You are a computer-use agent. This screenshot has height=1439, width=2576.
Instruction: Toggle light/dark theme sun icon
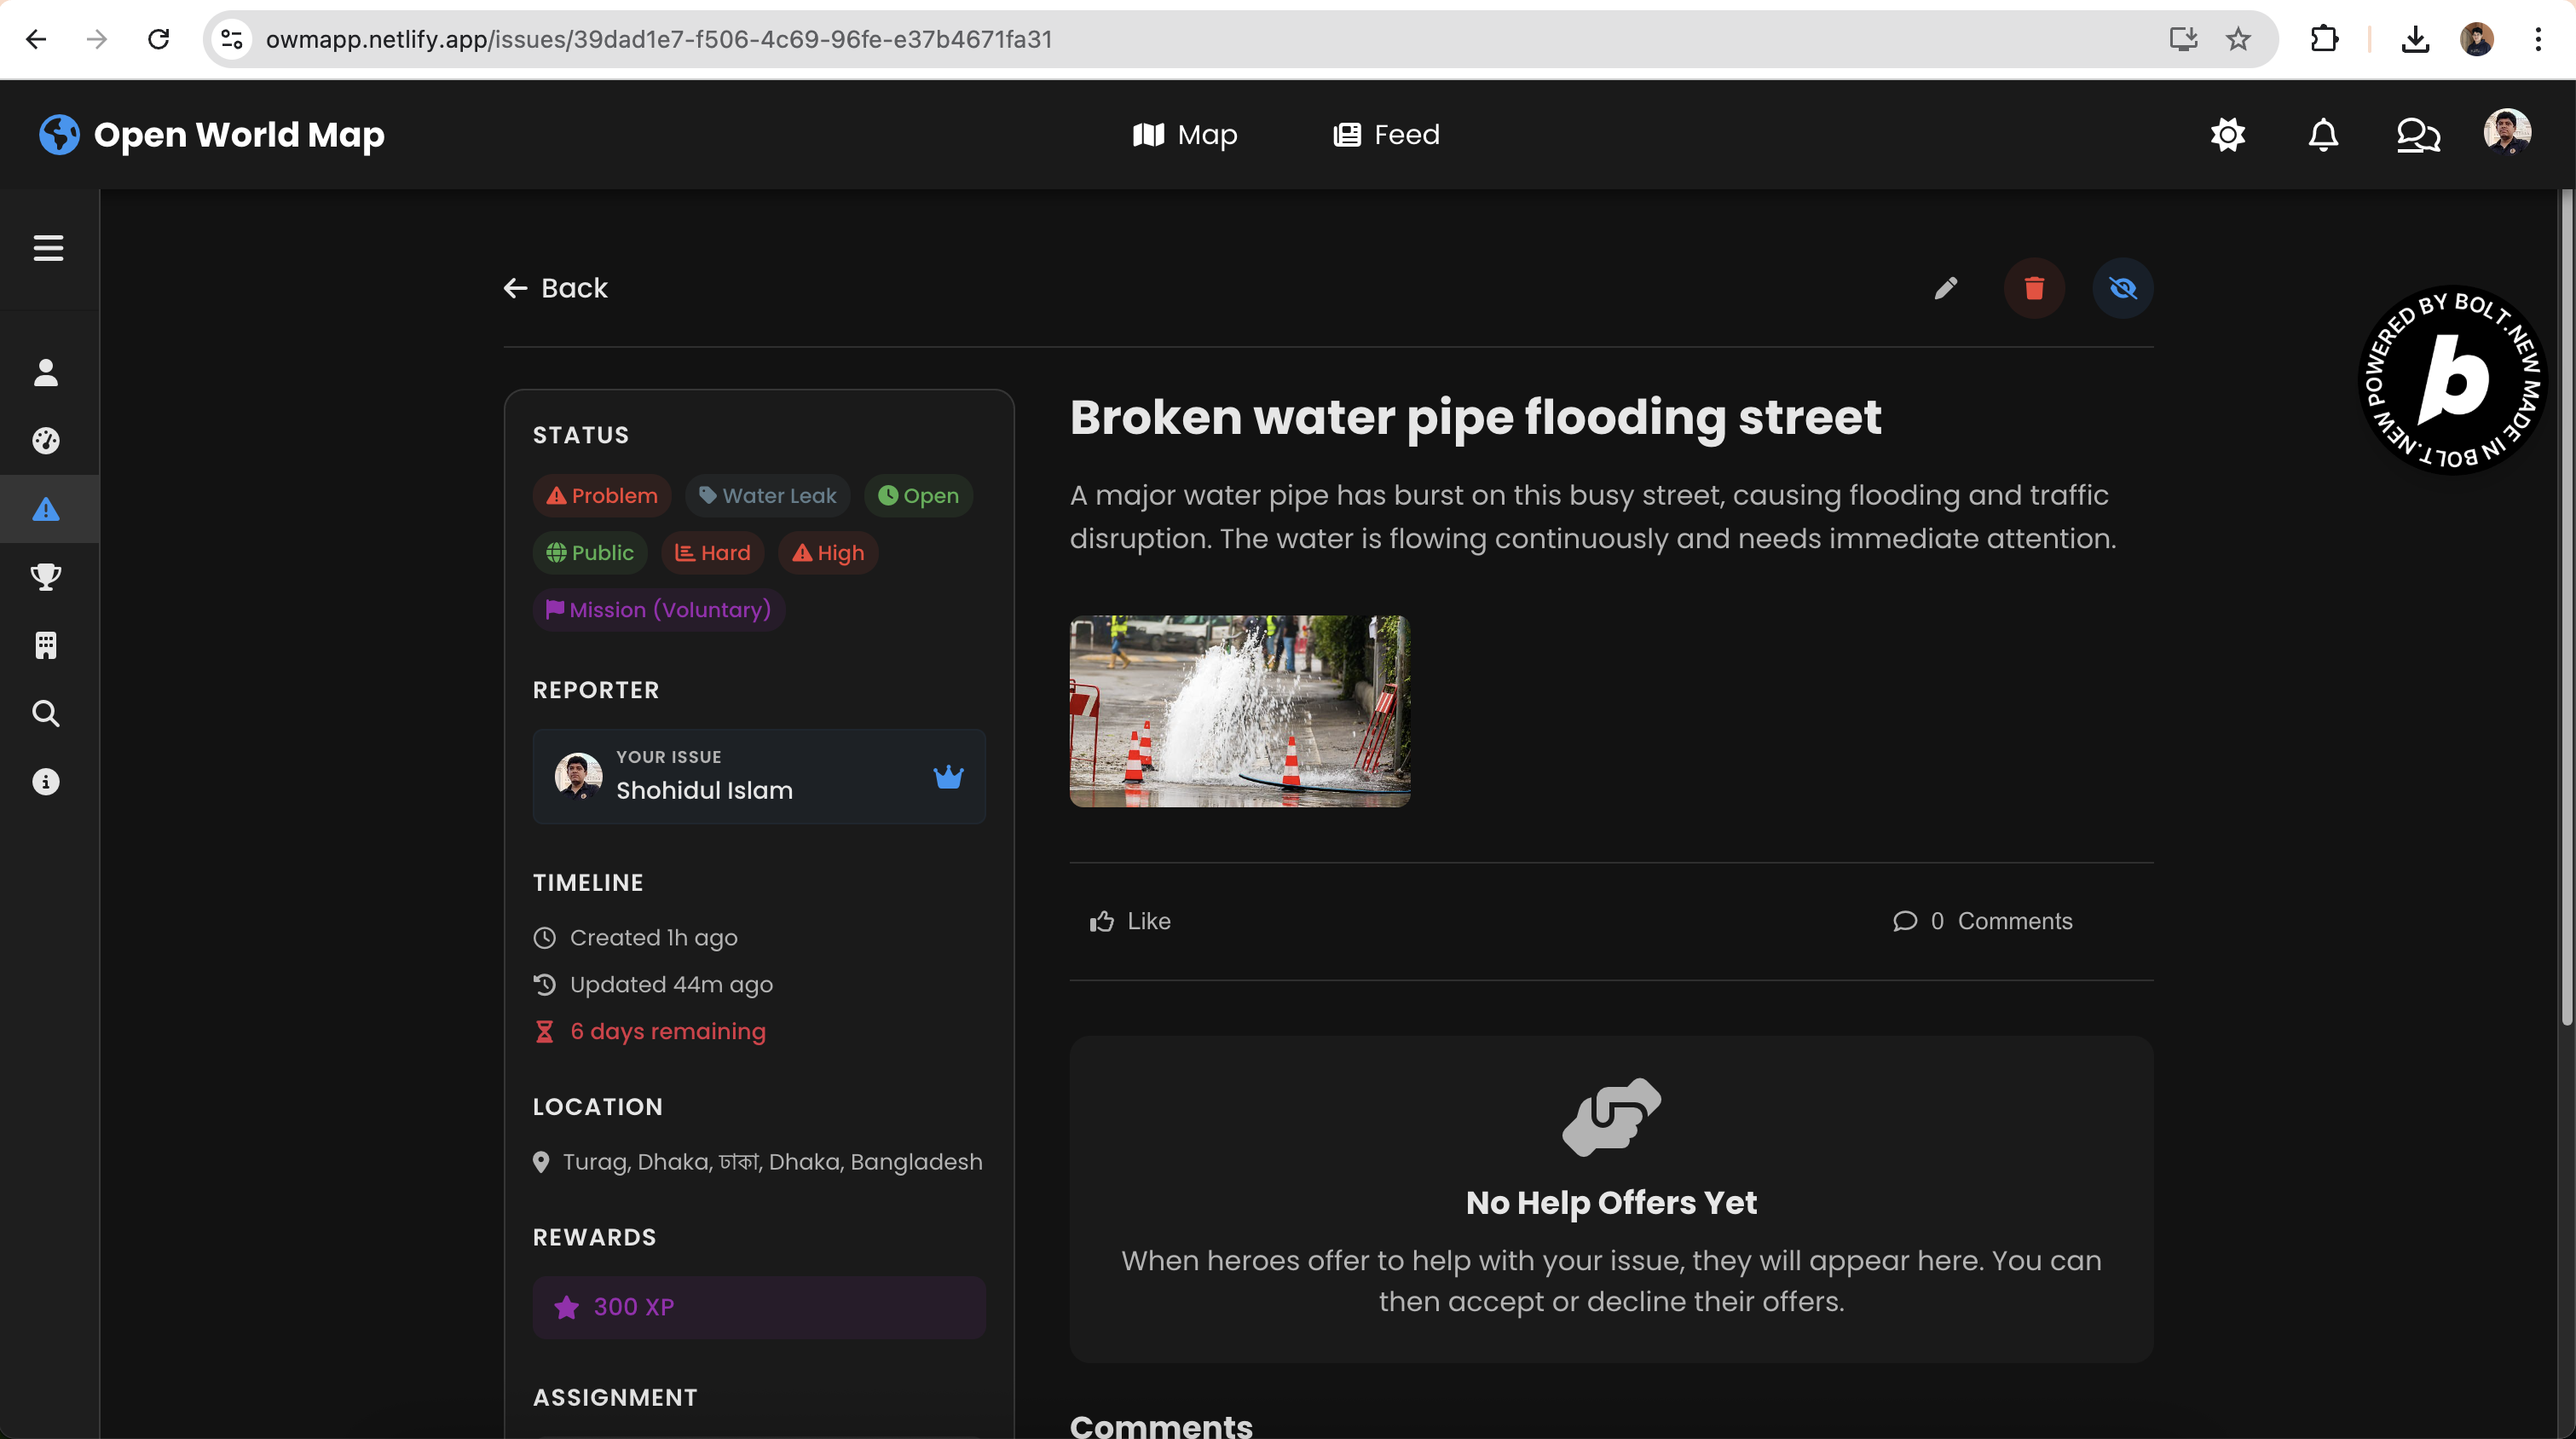[x=2227, y=134]
